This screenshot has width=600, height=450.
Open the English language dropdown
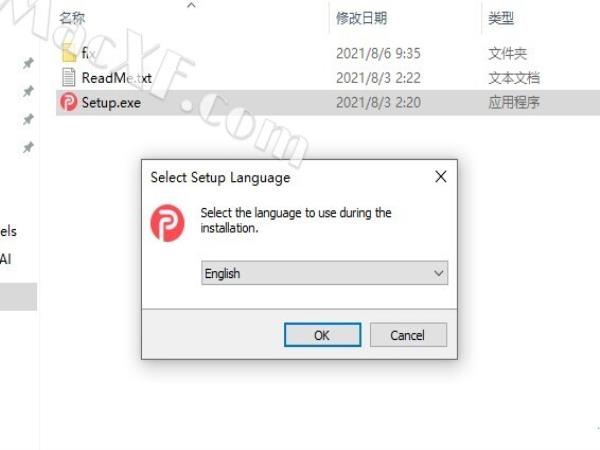[x=324, y=273]
